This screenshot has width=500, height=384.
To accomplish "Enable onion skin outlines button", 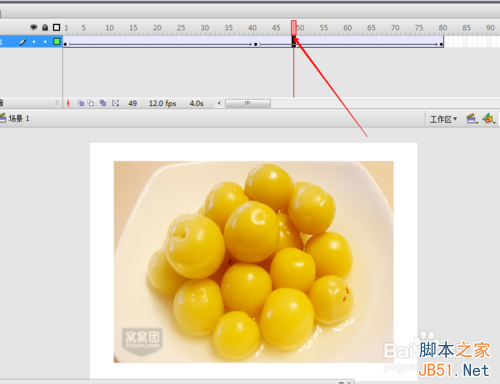I will point(91,103).
